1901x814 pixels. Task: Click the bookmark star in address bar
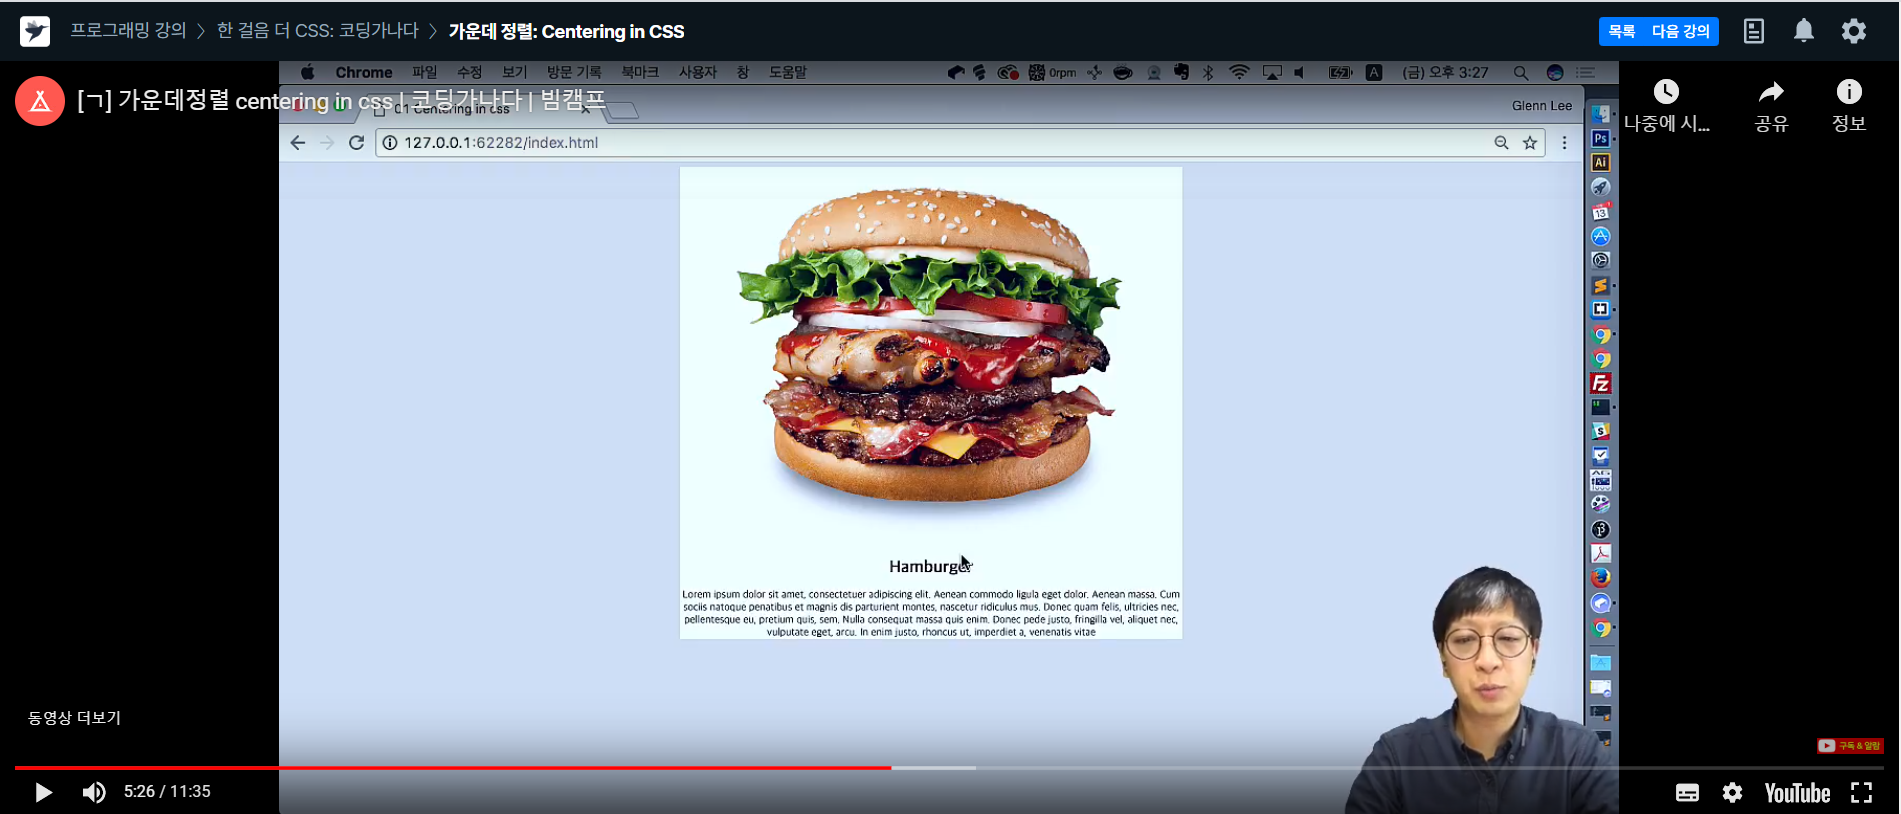1530,143
